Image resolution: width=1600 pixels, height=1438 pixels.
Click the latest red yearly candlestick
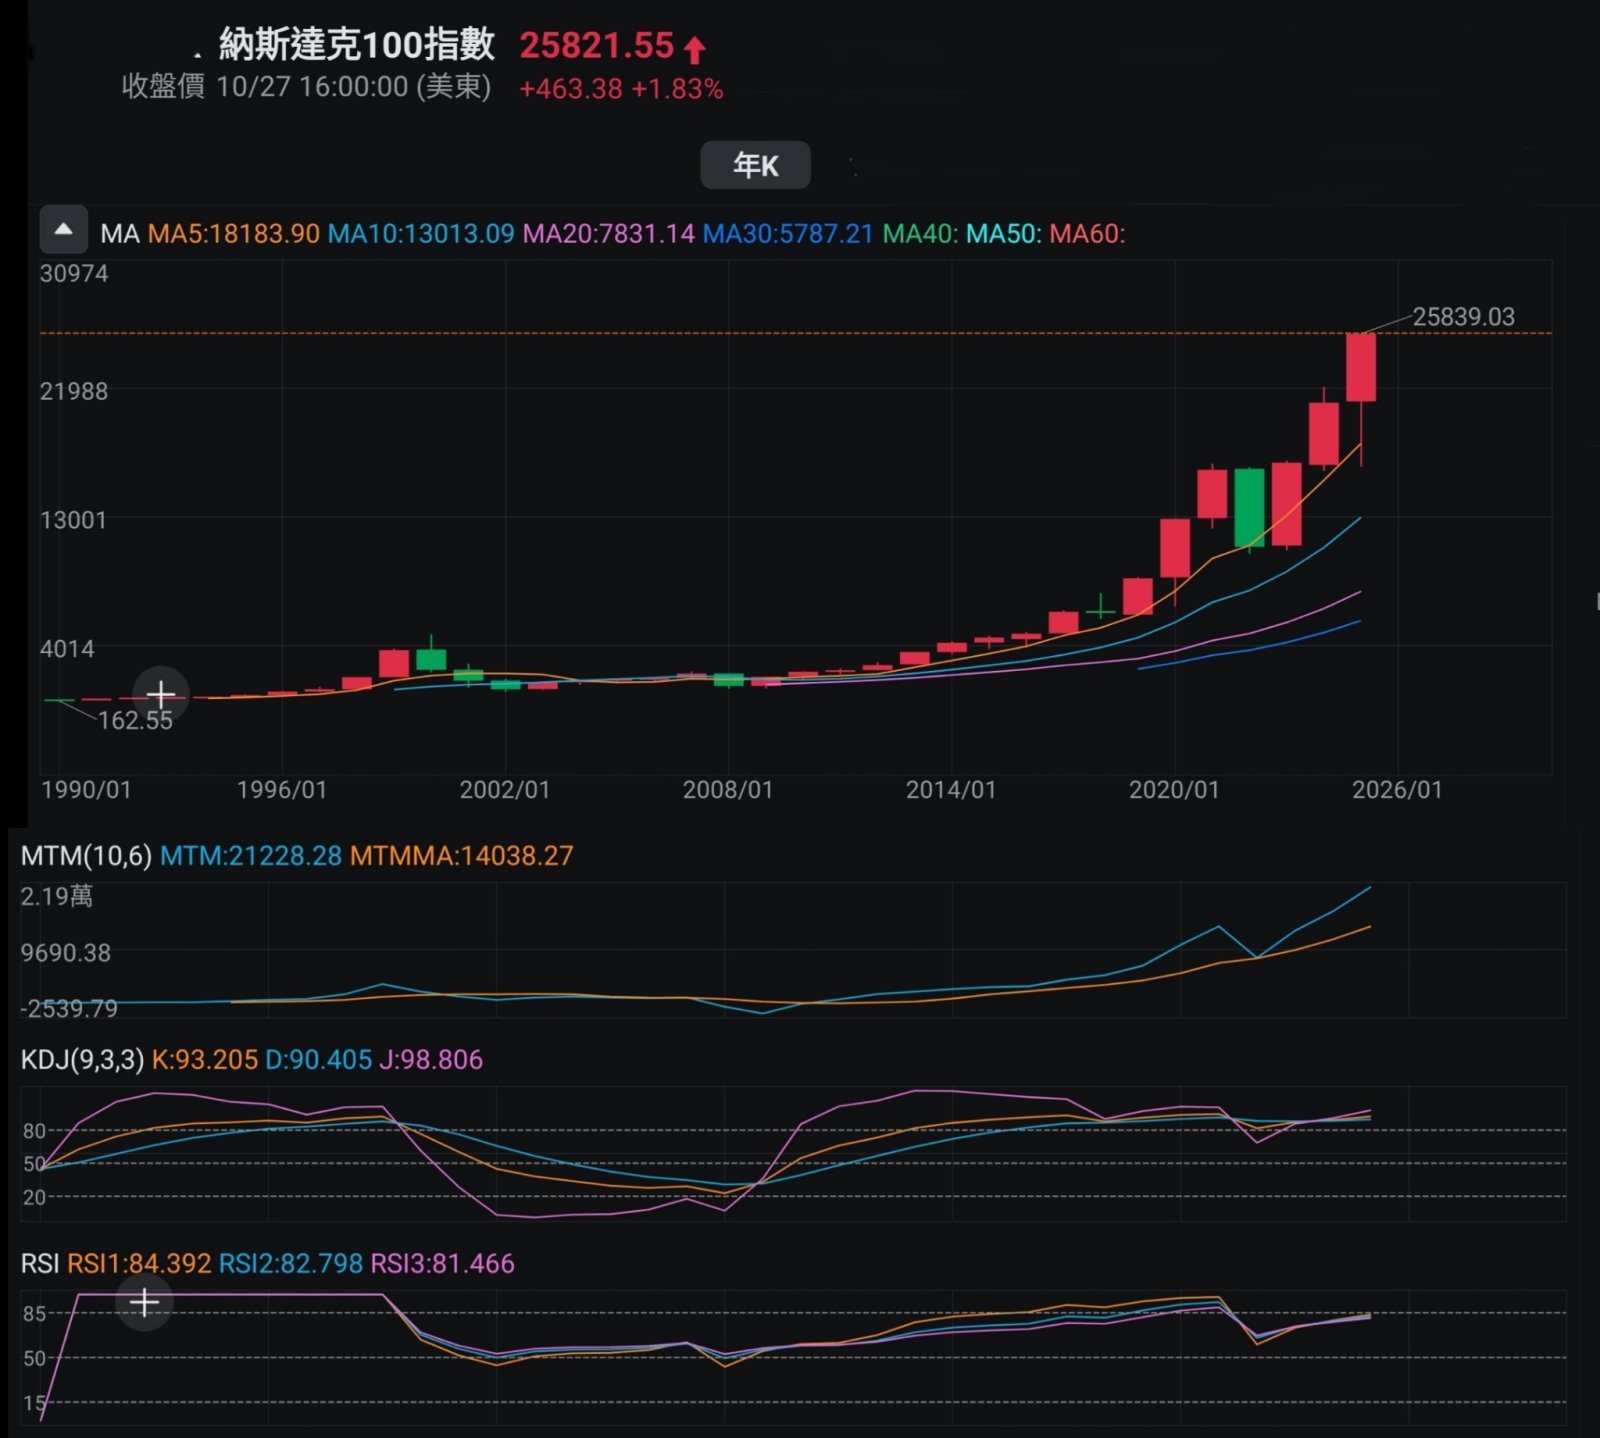pyautogui.click(x=1361, y=367)
